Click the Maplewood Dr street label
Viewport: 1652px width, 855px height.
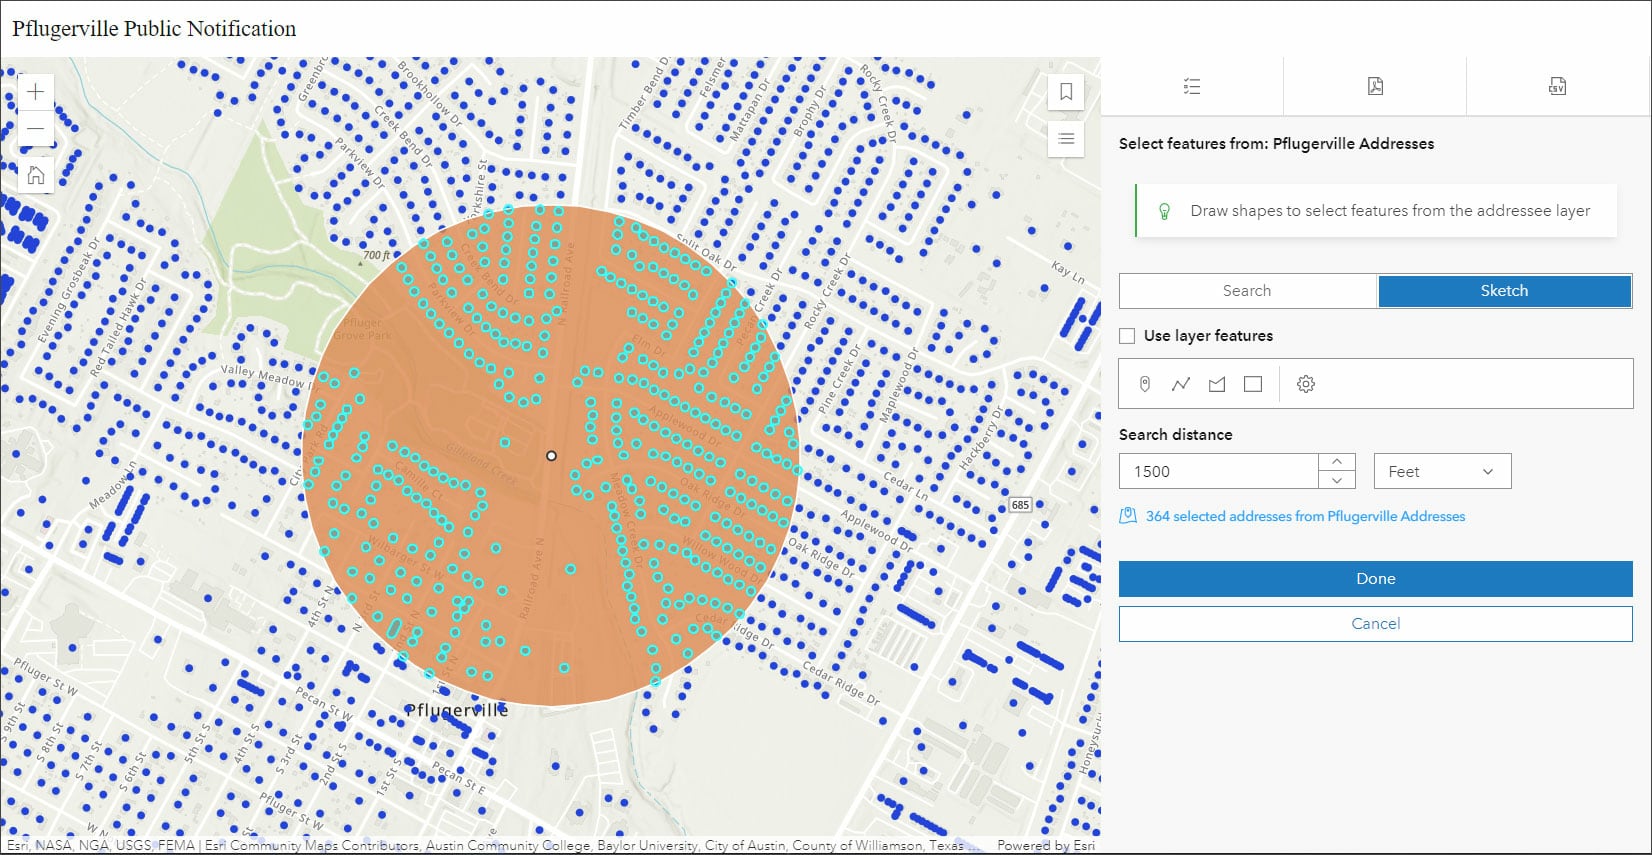tap(898, 385)
